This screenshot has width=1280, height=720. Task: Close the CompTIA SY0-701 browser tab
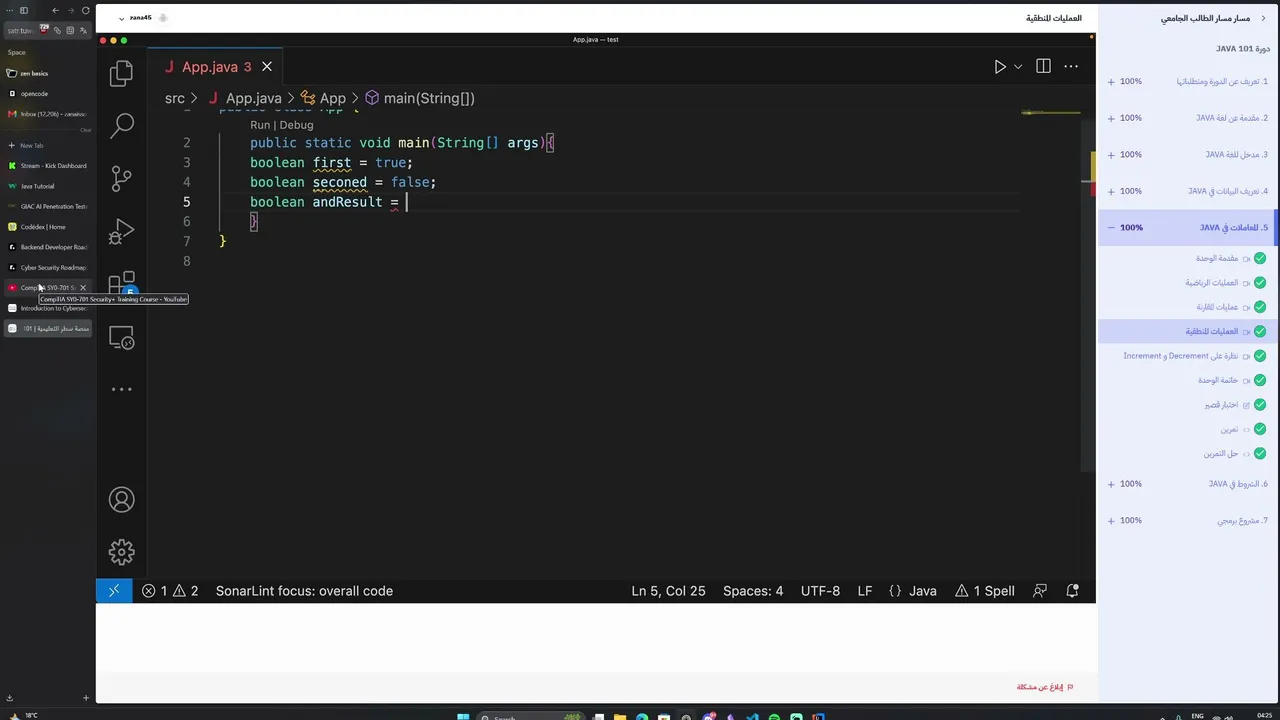point(83,288)
